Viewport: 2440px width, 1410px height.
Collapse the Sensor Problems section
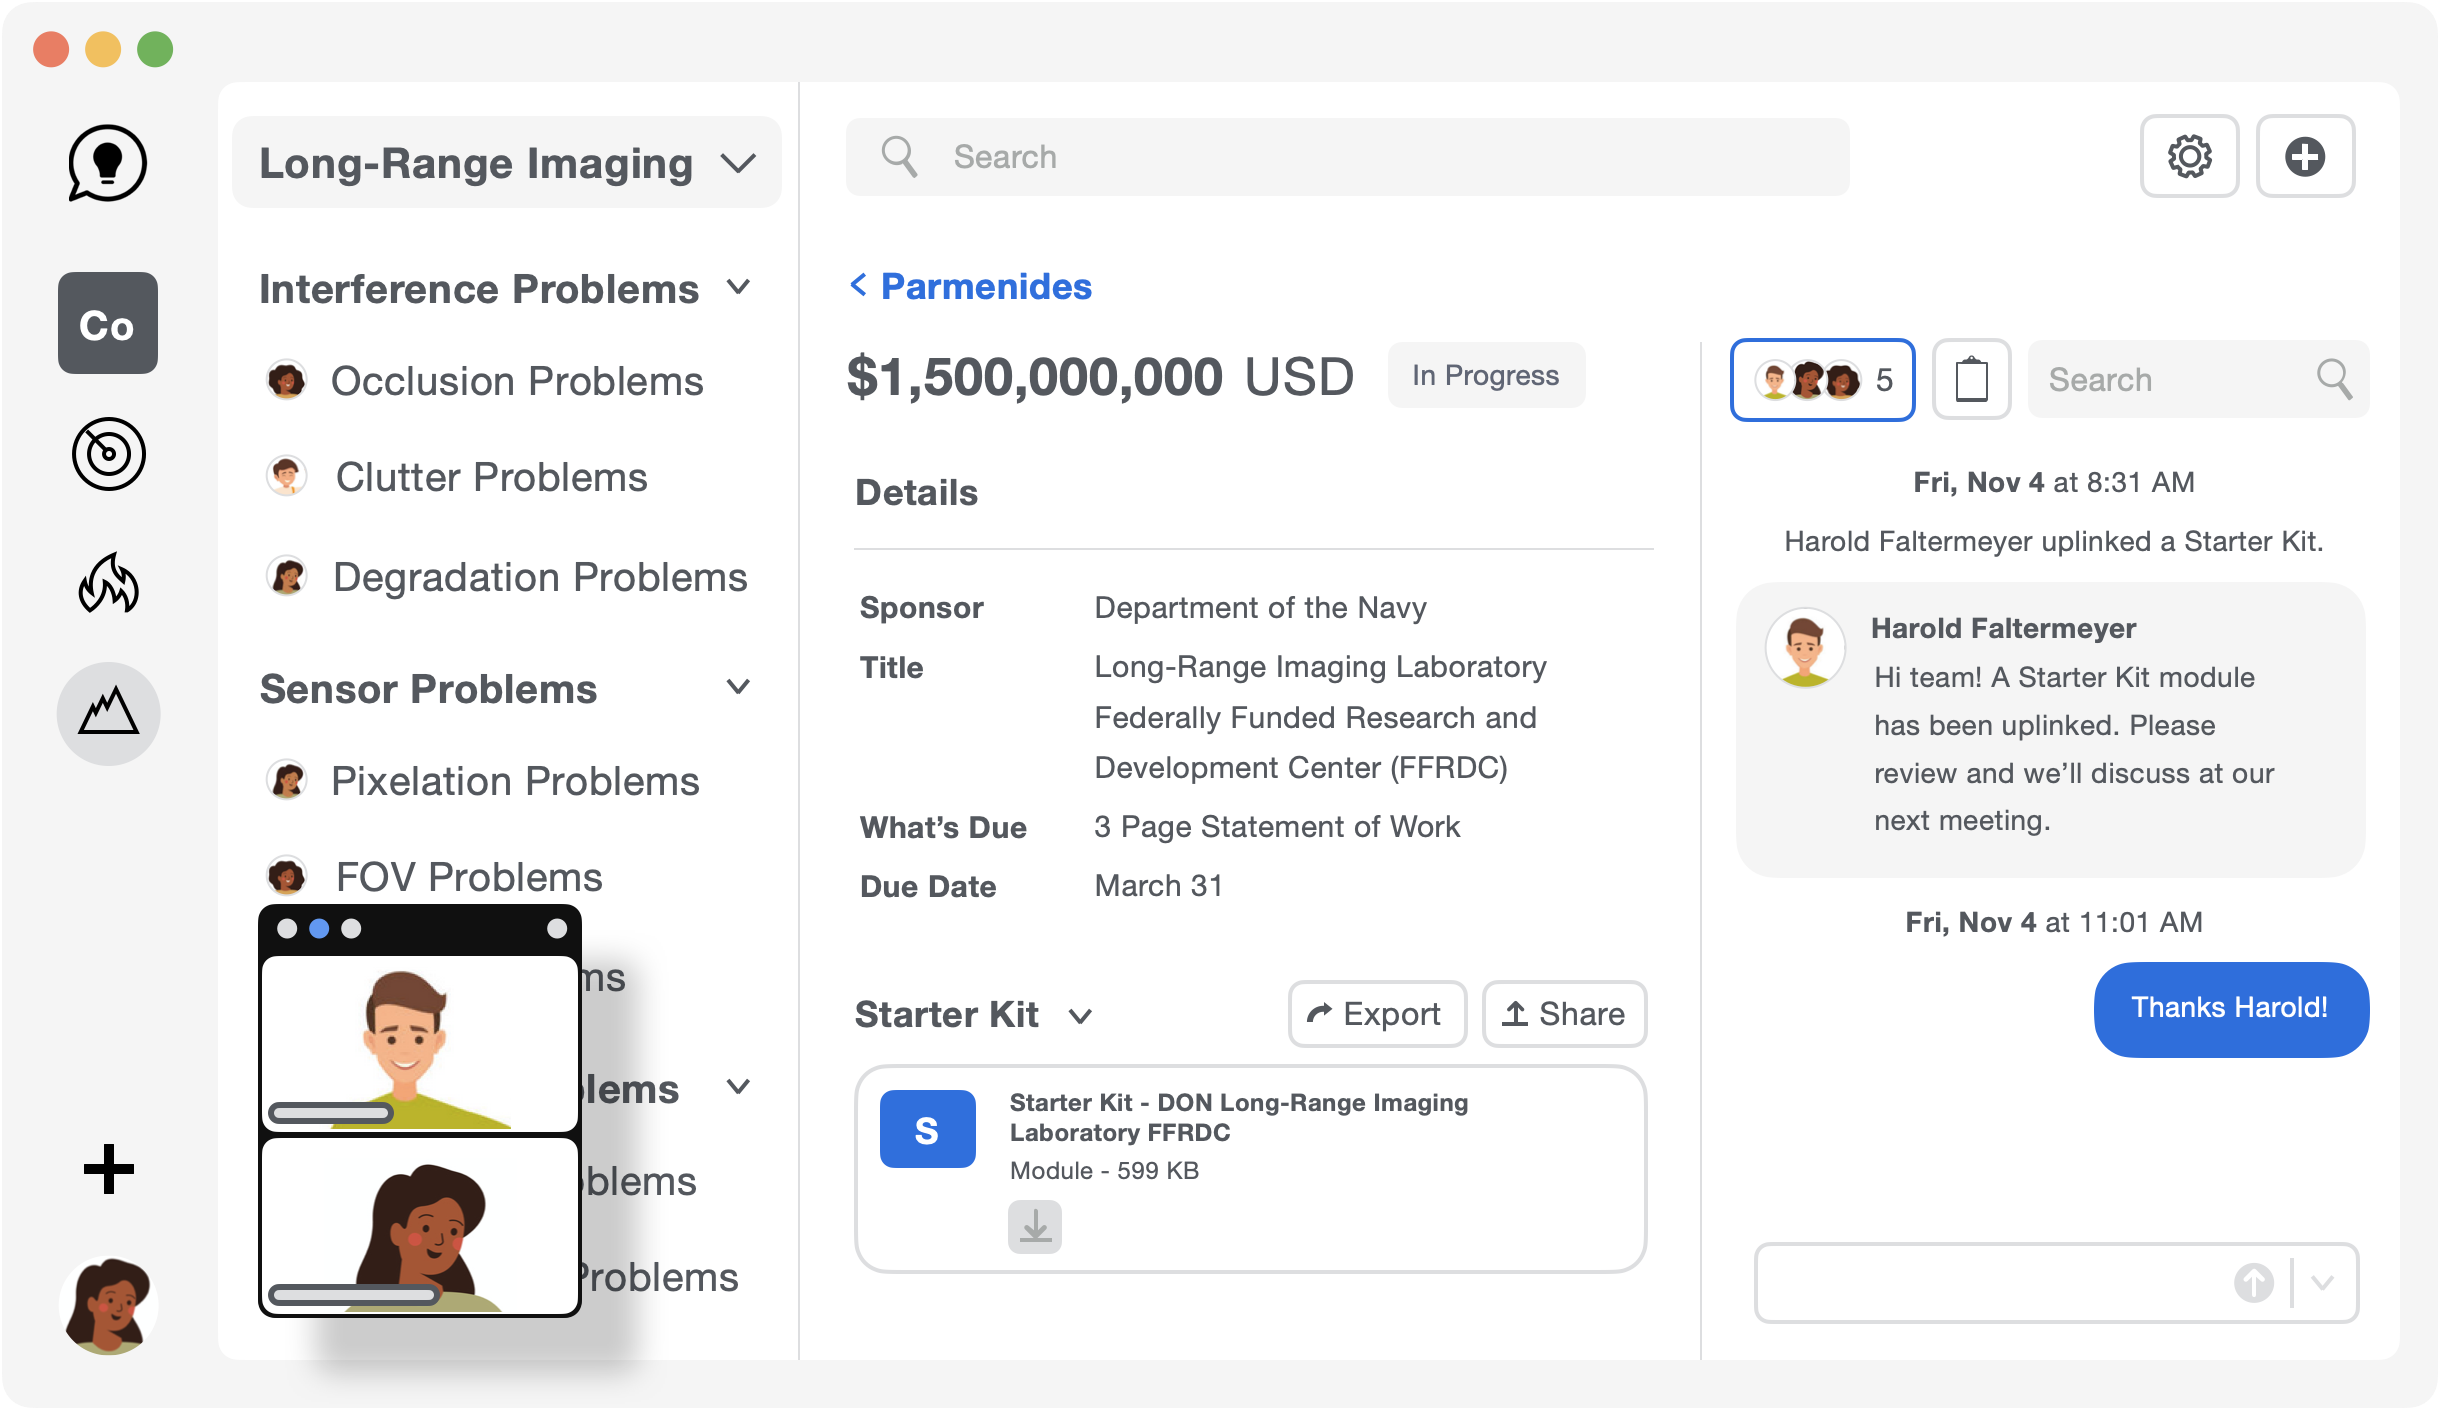point(738,687)
